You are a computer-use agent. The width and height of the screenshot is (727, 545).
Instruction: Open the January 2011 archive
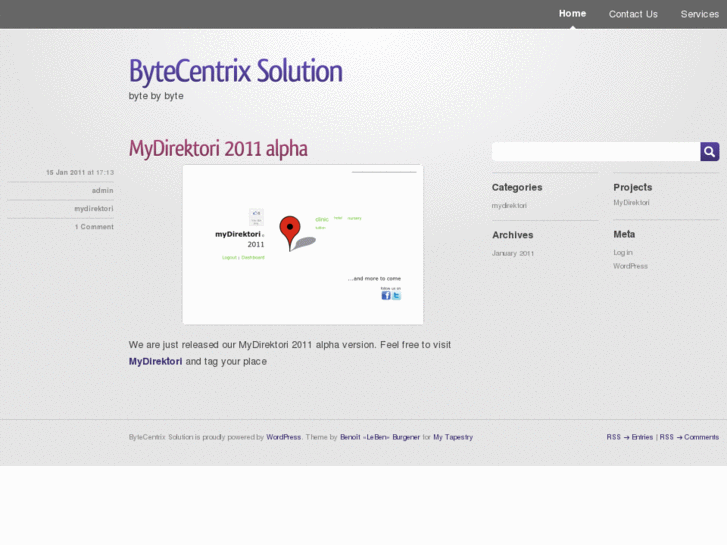coord(513,253)
